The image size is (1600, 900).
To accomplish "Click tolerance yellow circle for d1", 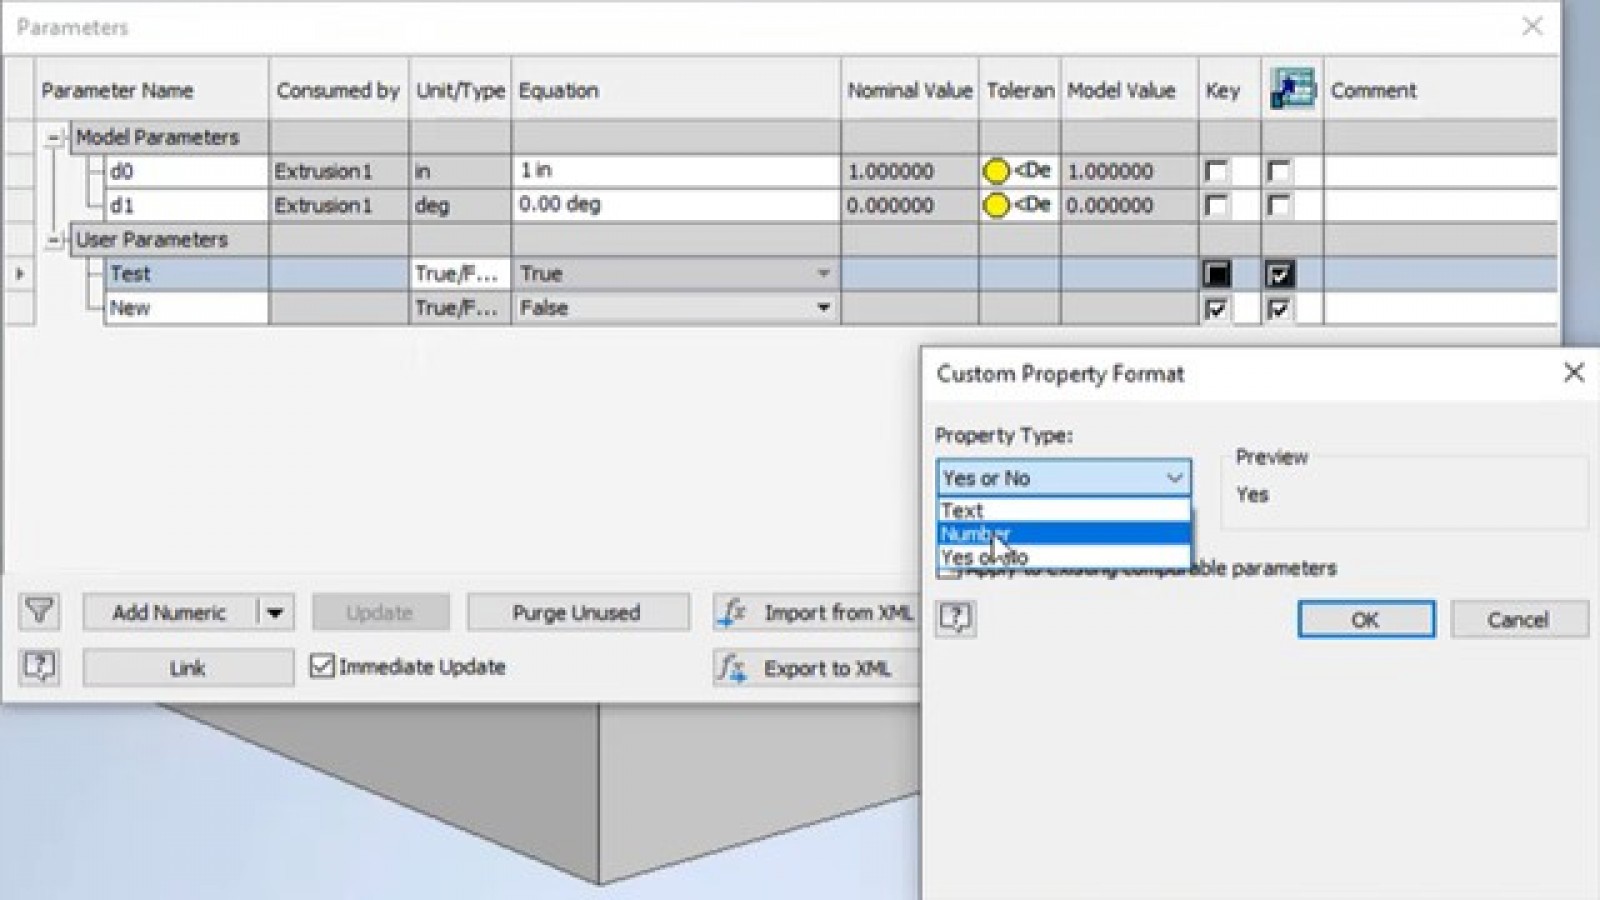I will point(995,205).
